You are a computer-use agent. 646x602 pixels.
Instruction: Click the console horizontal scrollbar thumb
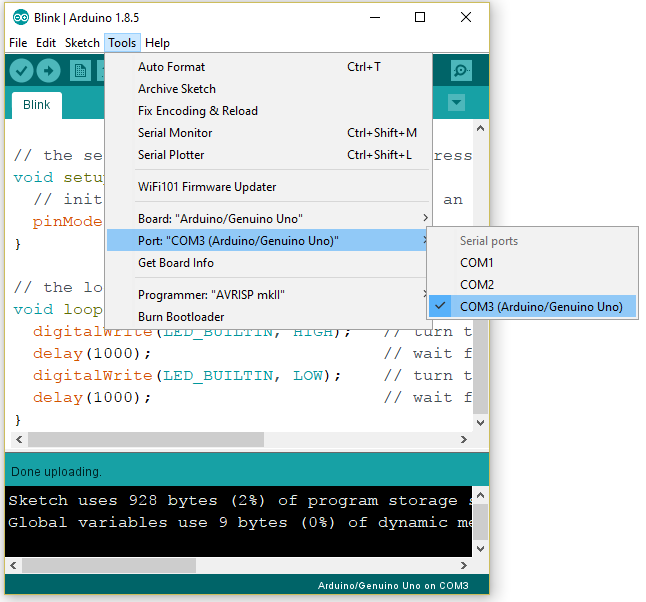(x=109, y=566)
